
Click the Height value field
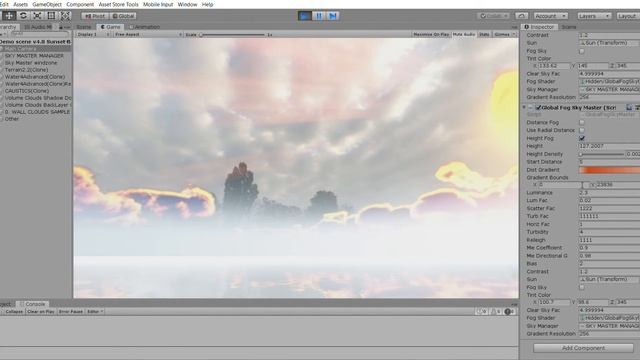pyautogui.click(x=609, y=146)
